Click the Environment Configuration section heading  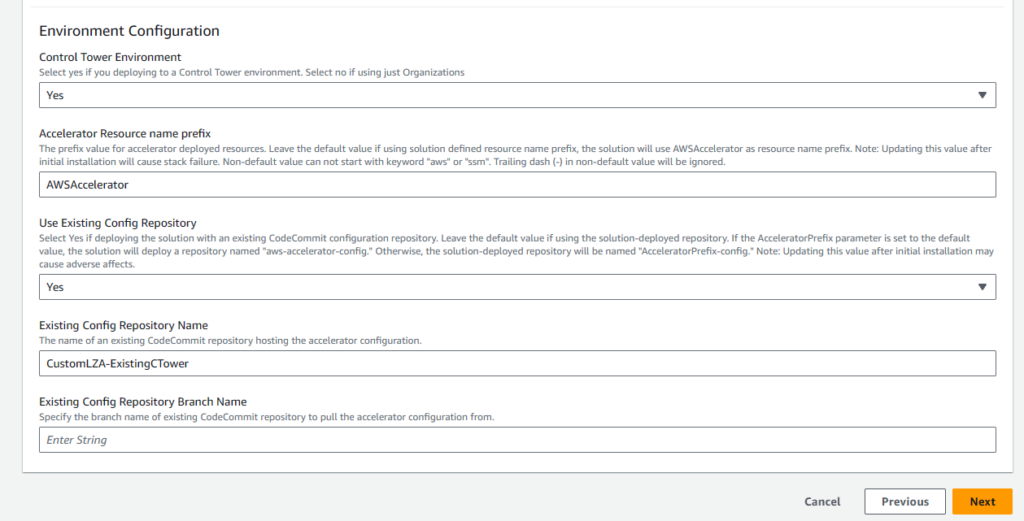click(129, 31)
